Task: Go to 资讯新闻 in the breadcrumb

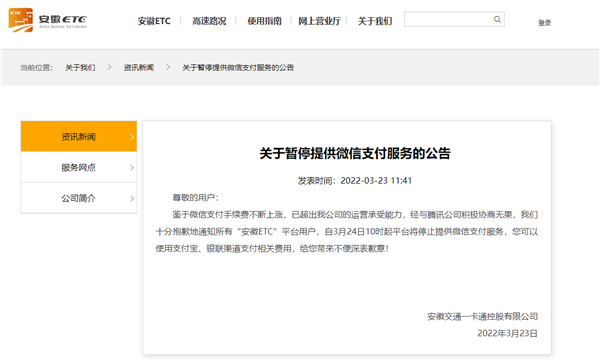Action: coord(139,68)
